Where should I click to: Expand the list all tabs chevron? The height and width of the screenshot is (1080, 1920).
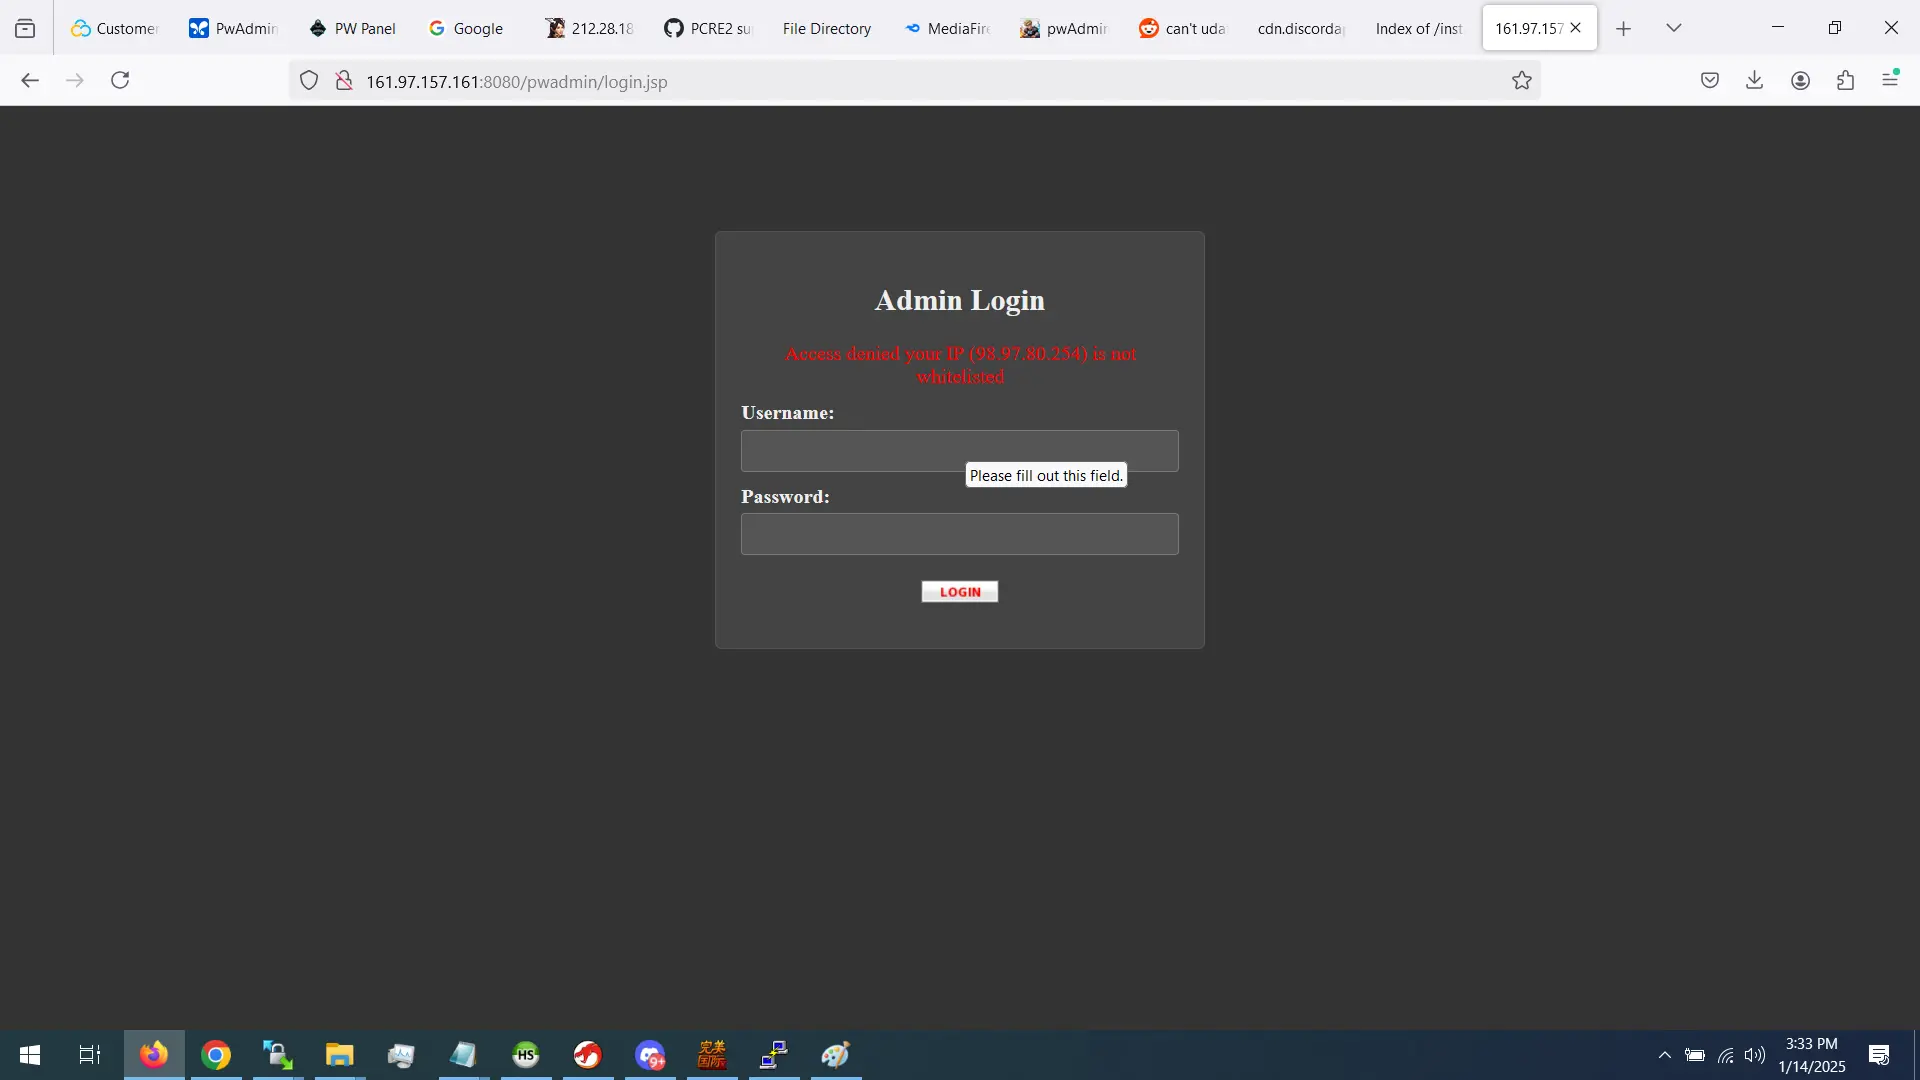pyautogui.click(x=1674, y=28)
